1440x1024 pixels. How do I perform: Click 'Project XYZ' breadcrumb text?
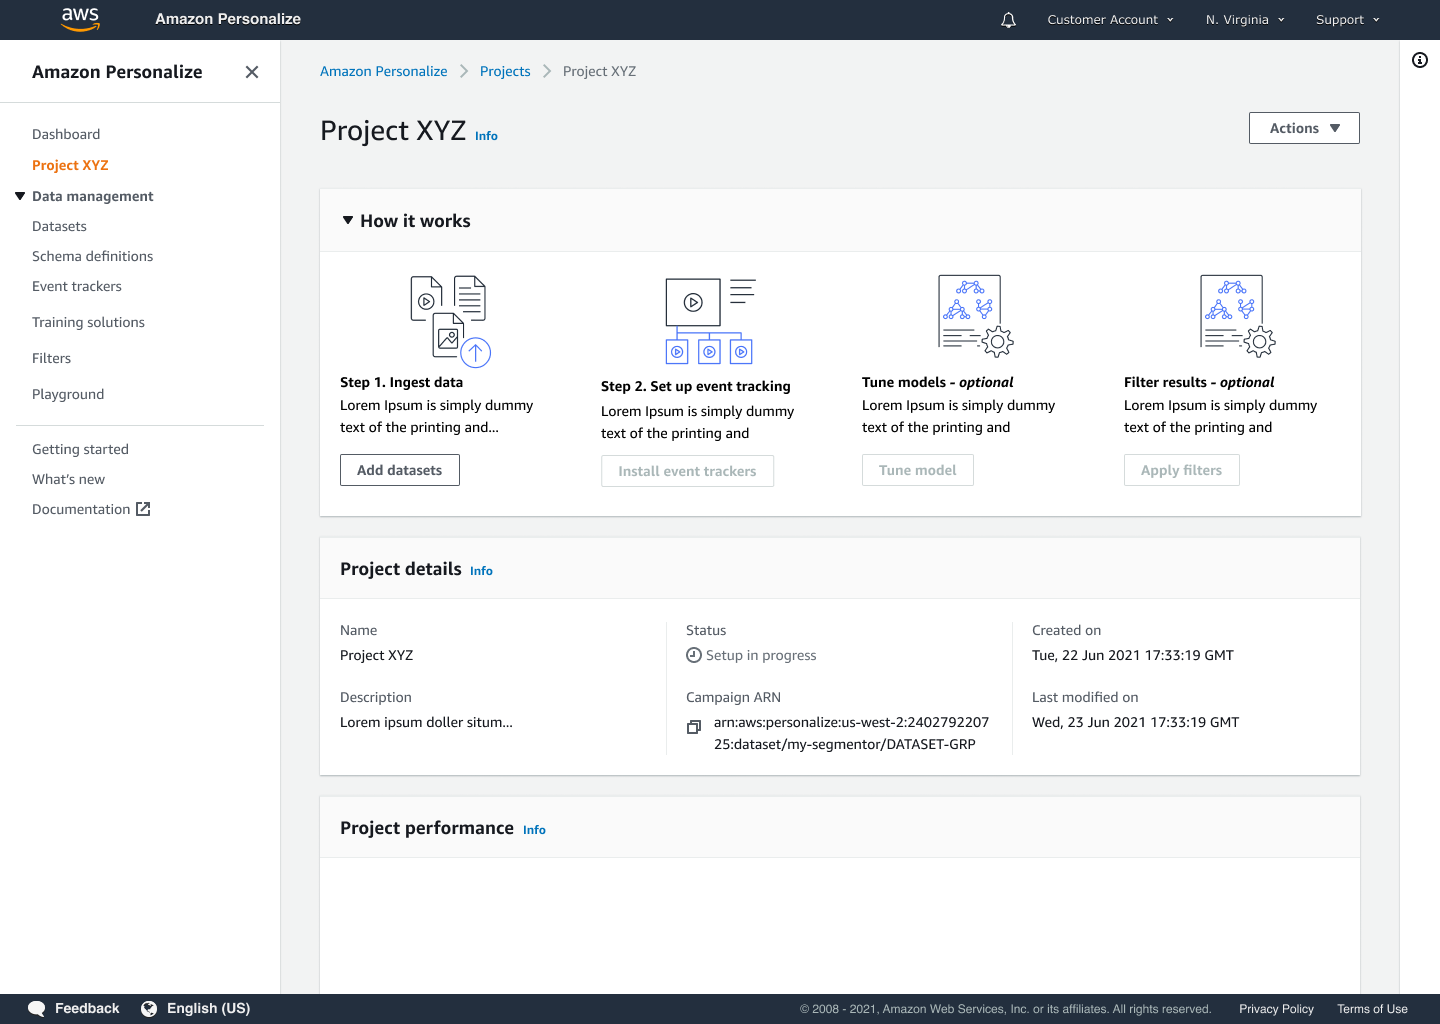point(599,71)
